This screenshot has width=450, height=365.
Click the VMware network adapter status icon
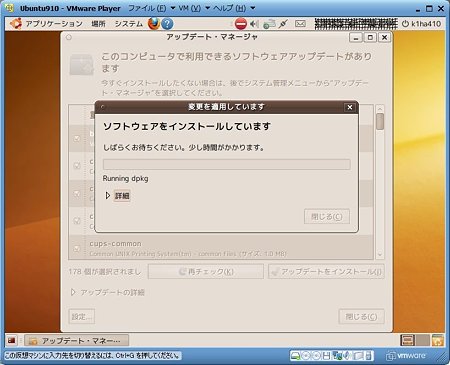coord(337,356)
